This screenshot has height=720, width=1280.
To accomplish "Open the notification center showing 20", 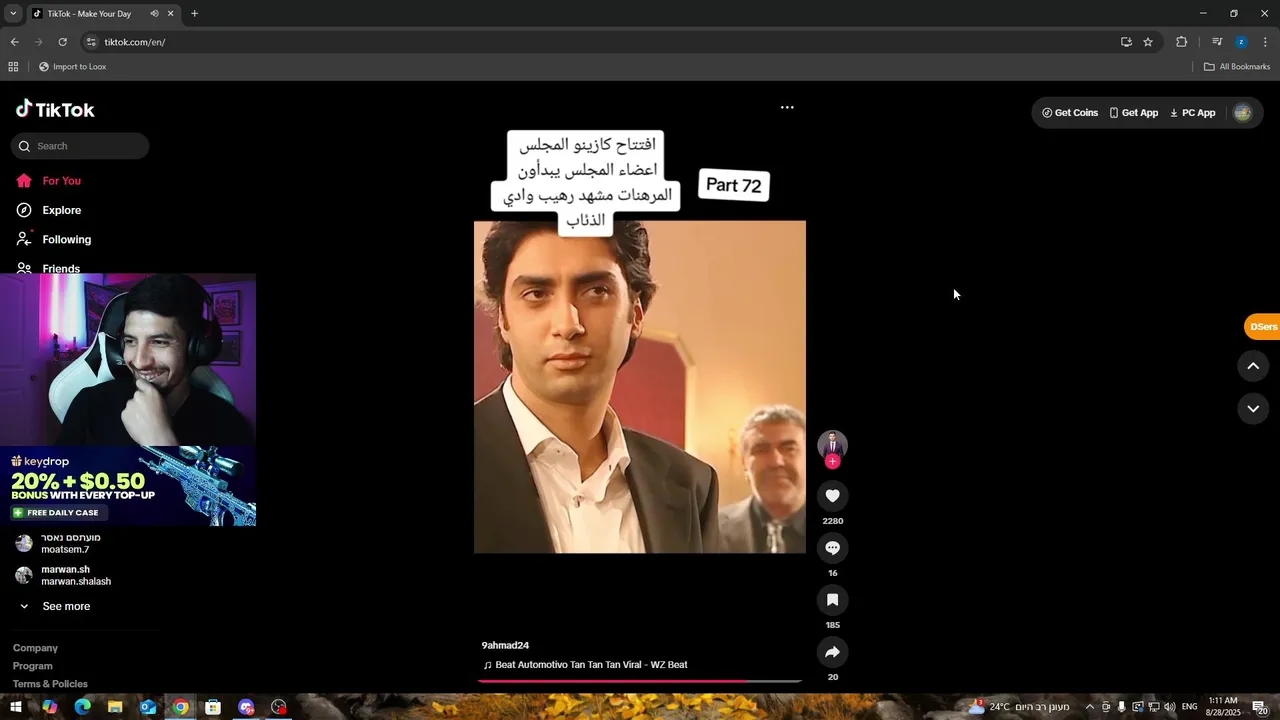I will click(x=1261, y=708).
